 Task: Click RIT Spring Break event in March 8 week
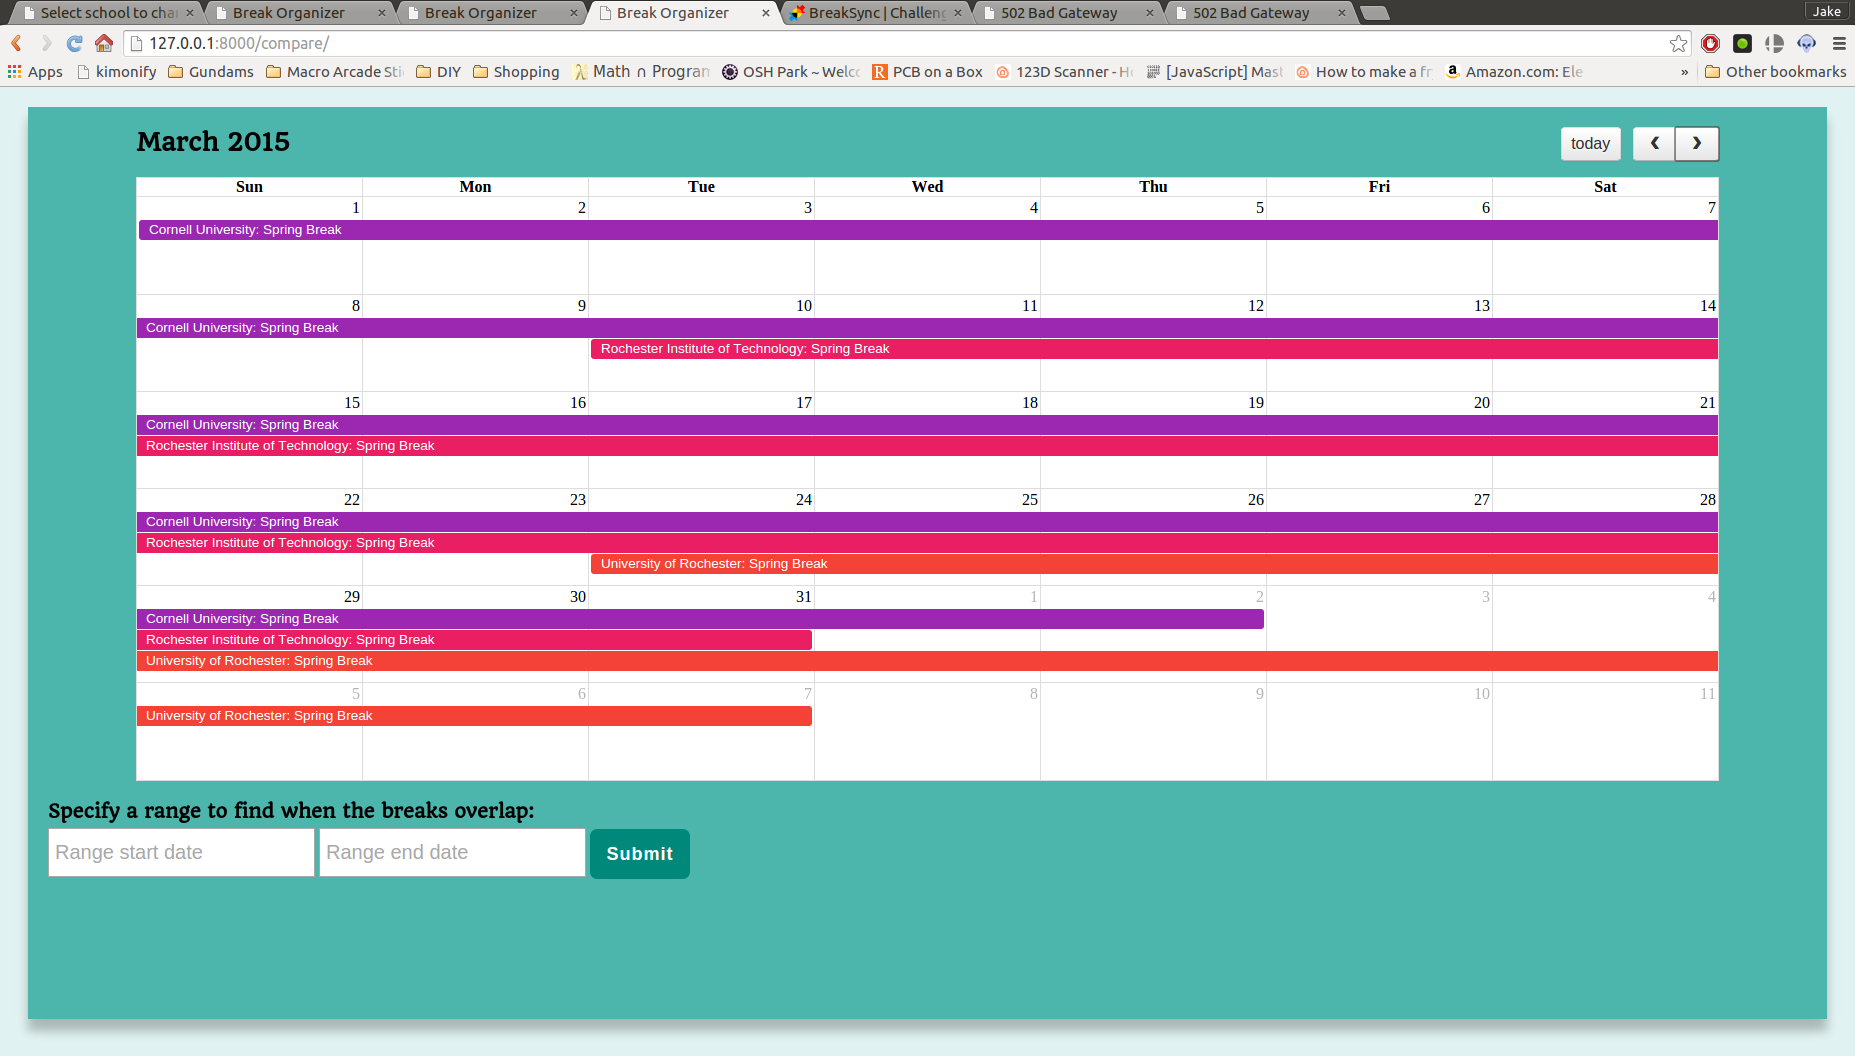[1154, 349]
